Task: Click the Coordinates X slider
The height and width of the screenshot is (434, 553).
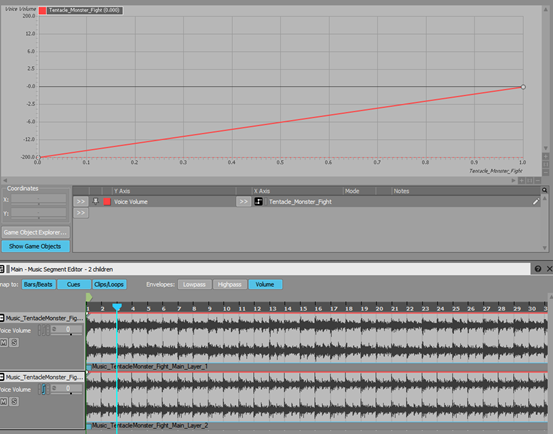Action: point(38,204)
